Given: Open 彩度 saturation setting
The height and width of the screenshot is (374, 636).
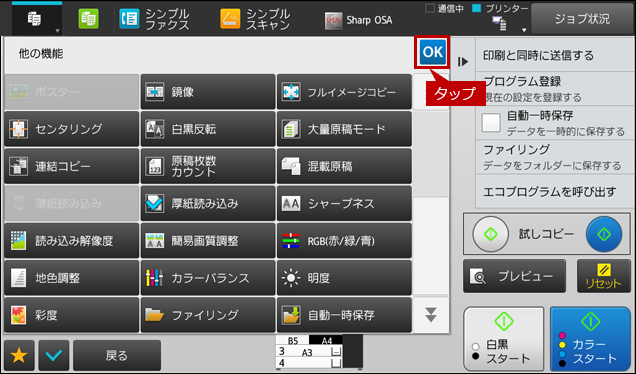Looking at the screenshot, I should coord(71,315).
